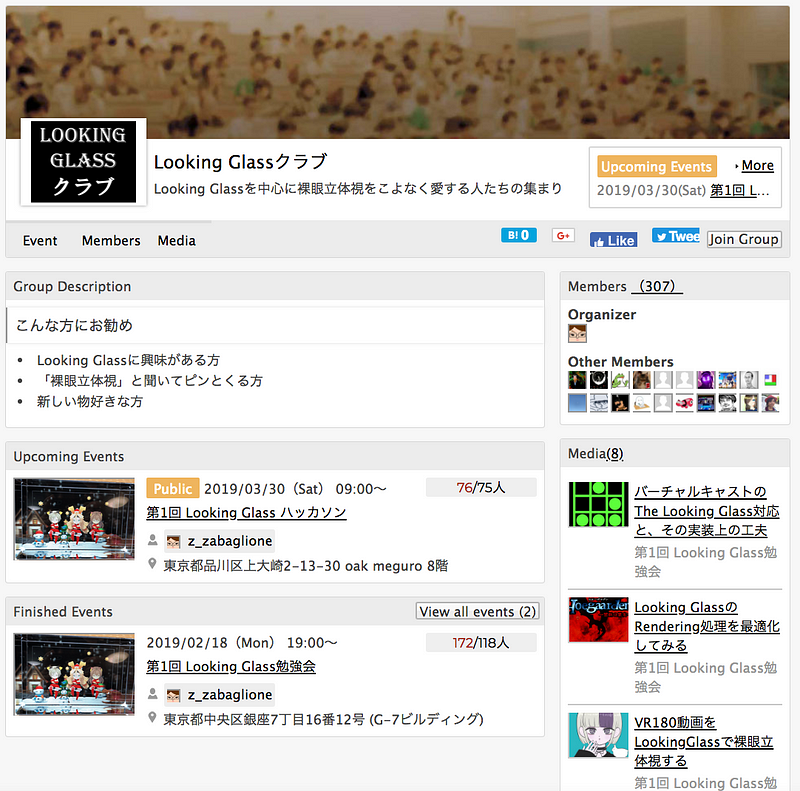Click the 172/118人 attendance count
Screen dimensions: 800x791
click(x=481, y=642)
